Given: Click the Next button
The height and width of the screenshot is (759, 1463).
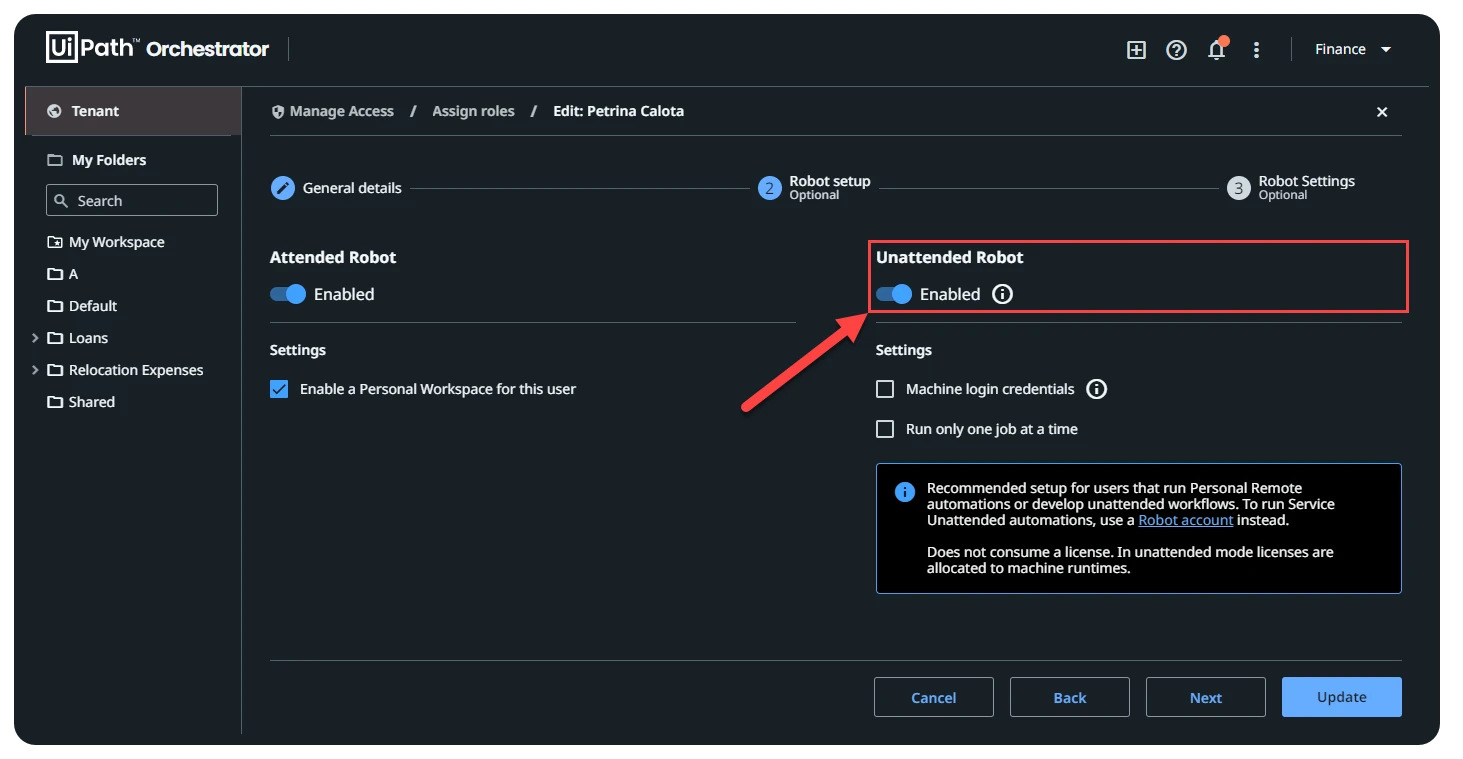Looking at the screenshot, I should click(x=1206, y=697).
